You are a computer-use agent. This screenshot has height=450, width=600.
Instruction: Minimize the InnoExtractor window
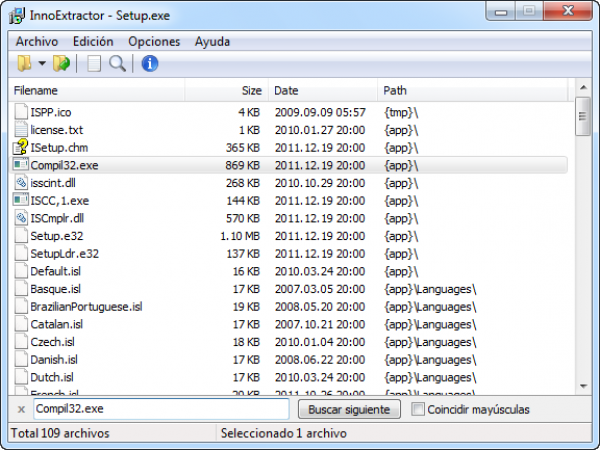(x=501, y=12)
